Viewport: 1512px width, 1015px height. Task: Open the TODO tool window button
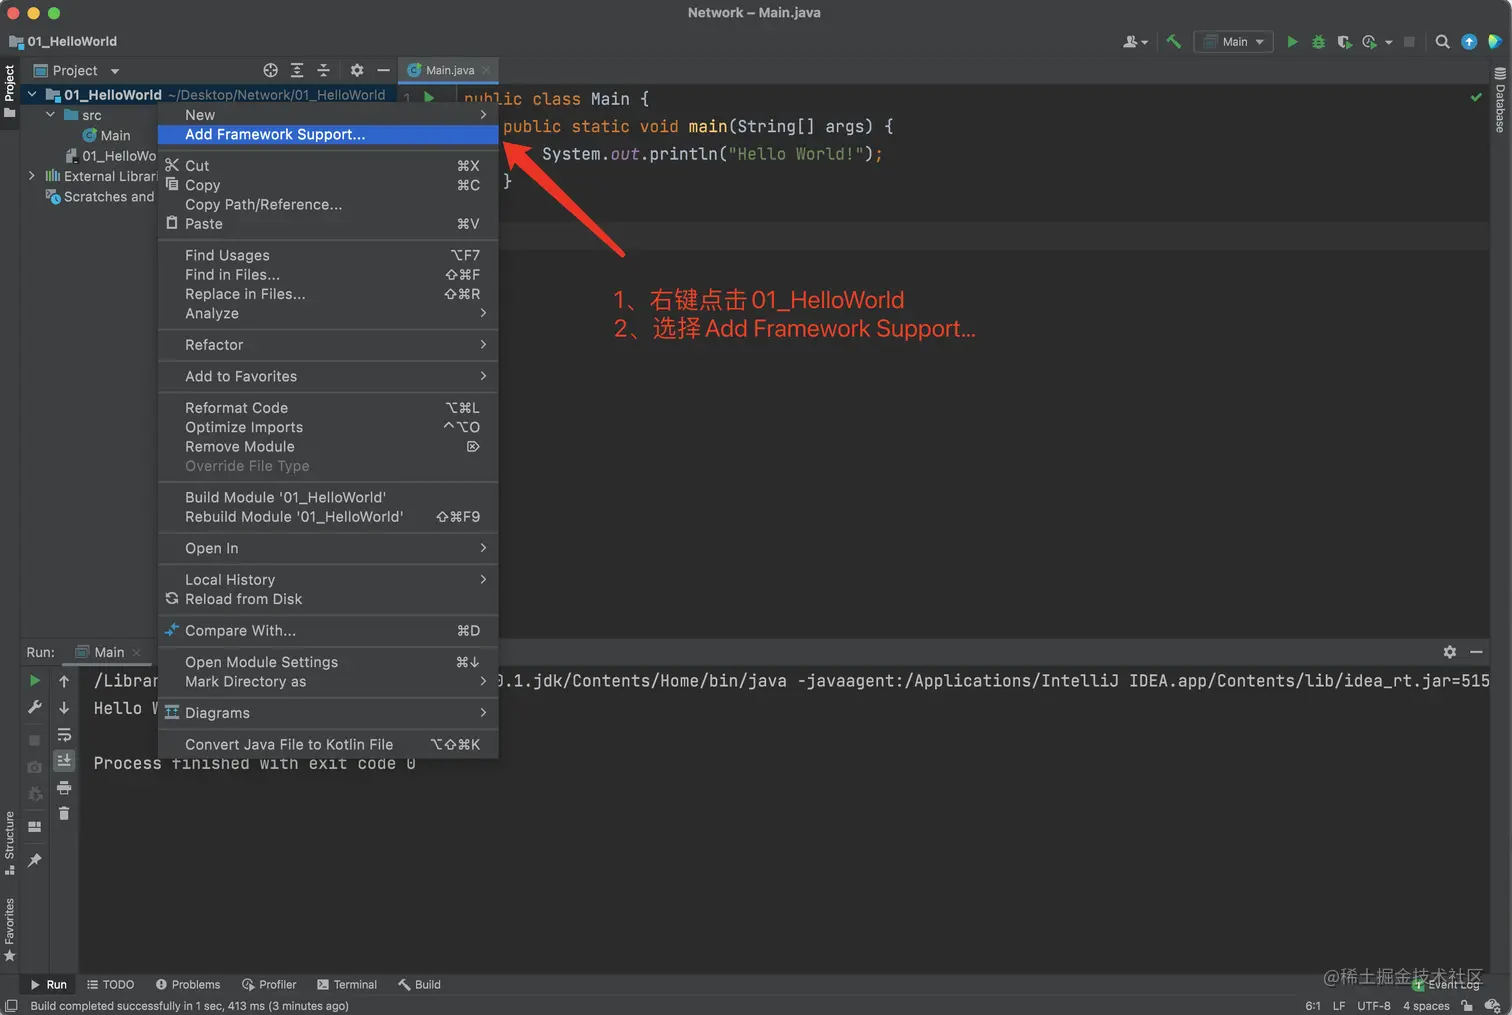pyautogui.click(x=110, y=985)
